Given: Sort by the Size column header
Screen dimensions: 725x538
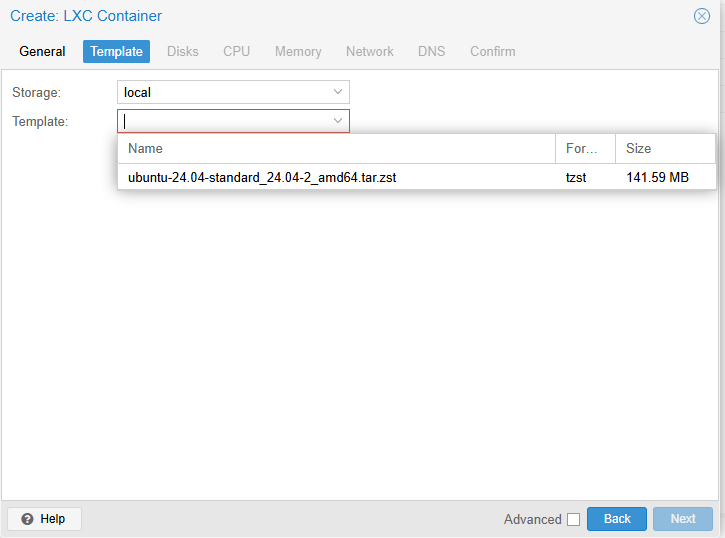Looking at the screenshot, I should 665,148.
